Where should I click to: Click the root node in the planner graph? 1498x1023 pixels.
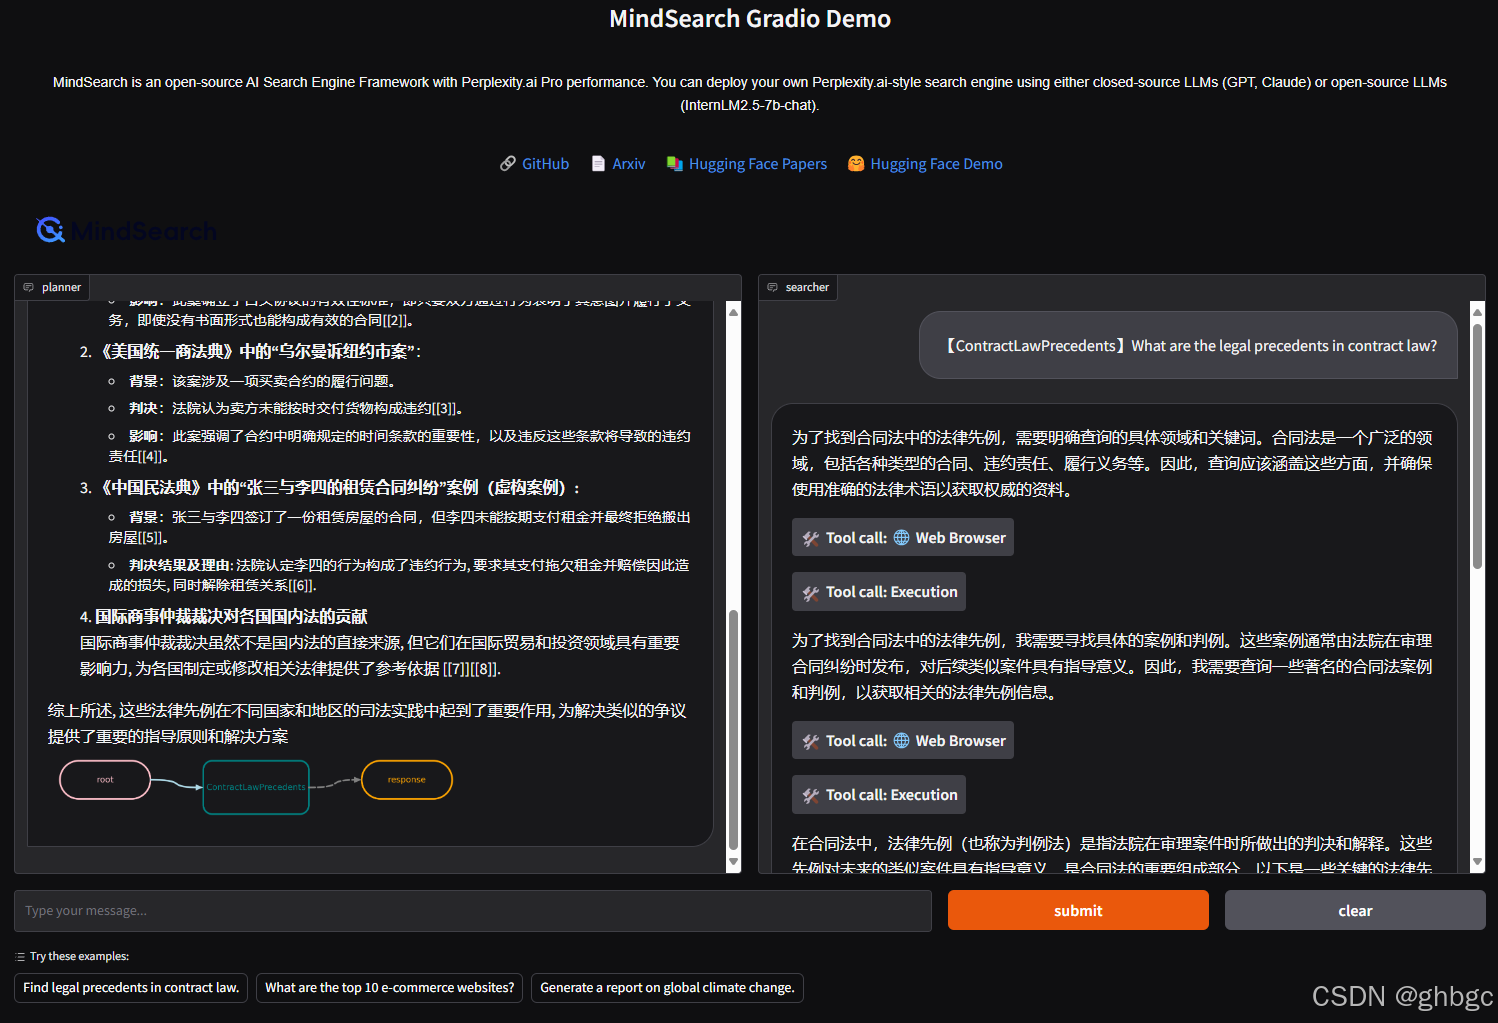(x=105, y=780)
